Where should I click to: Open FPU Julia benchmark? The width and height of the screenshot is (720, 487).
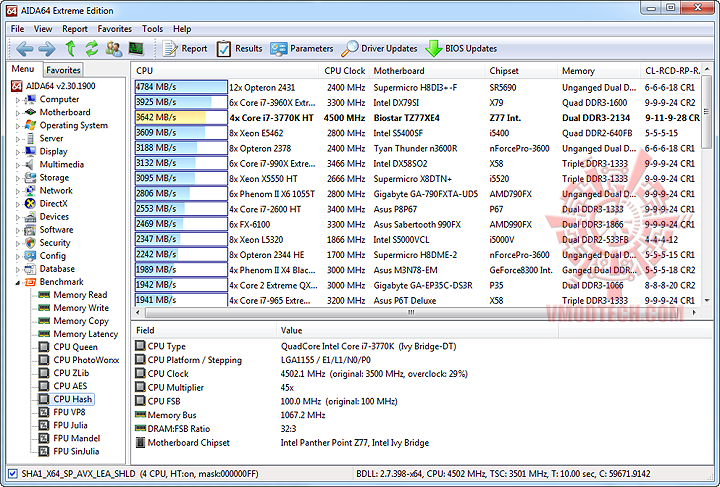tap(70, 425)
